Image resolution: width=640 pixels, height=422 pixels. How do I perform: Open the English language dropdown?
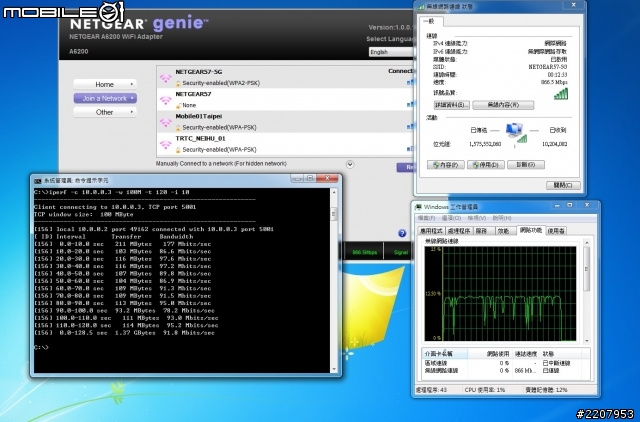(x=391, y=52)
